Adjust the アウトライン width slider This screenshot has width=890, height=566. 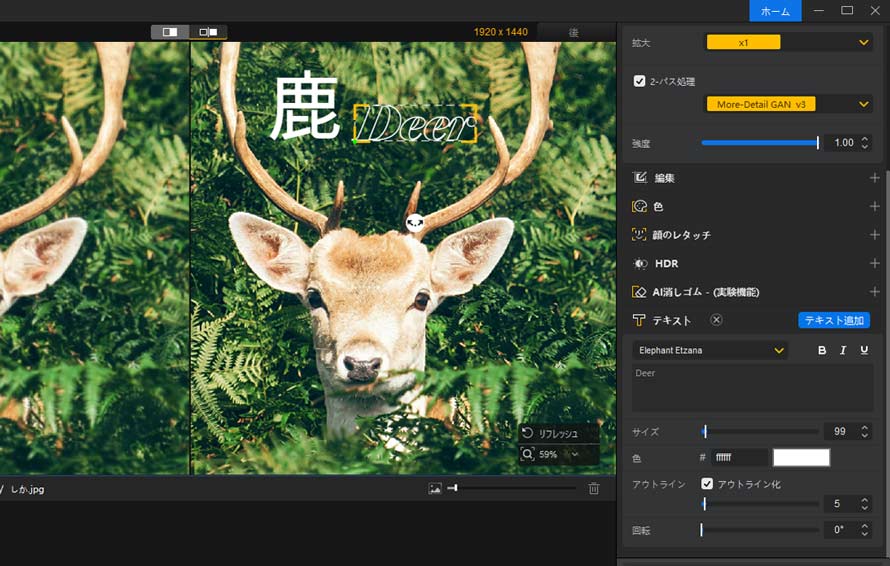pos(760,504)
